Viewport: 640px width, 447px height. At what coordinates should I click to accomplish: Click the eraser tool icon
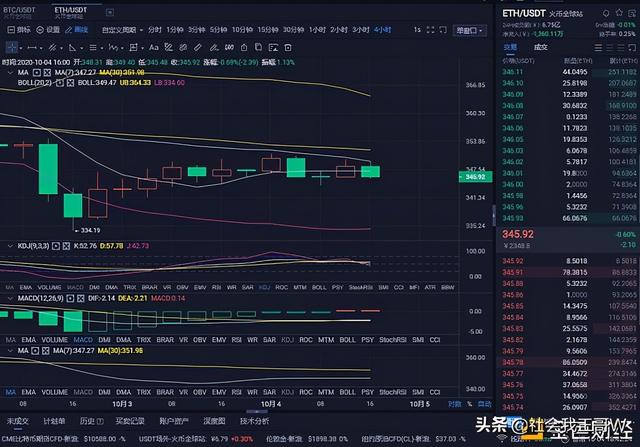(214, 48)
